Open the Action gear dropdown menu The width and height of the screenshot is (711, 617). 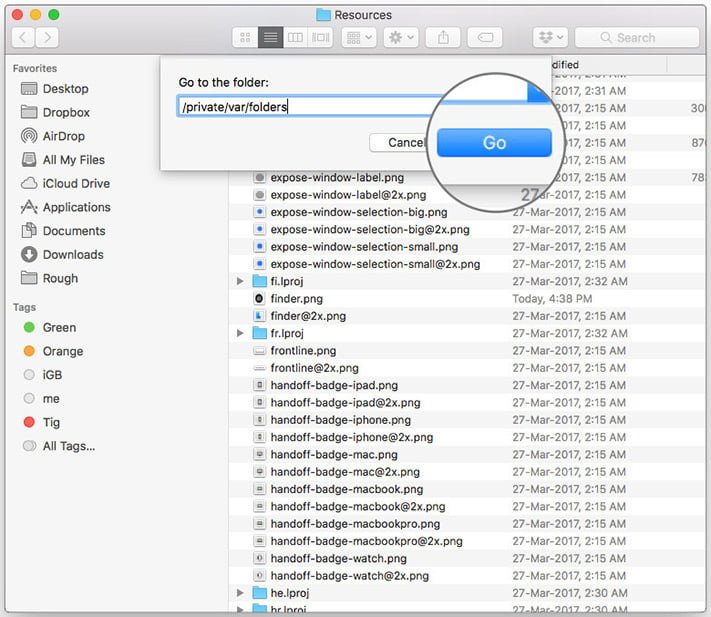[x=401, y=38]
